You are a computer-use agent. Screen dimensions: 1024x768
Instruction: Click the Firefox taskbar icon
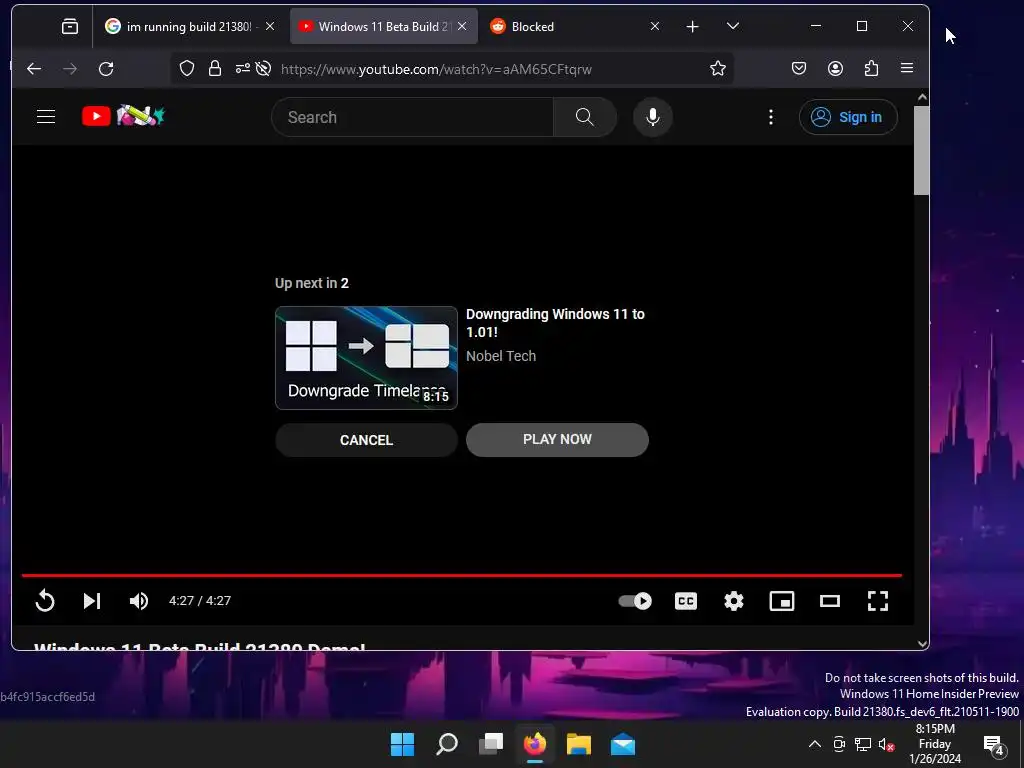pos(535,744)
